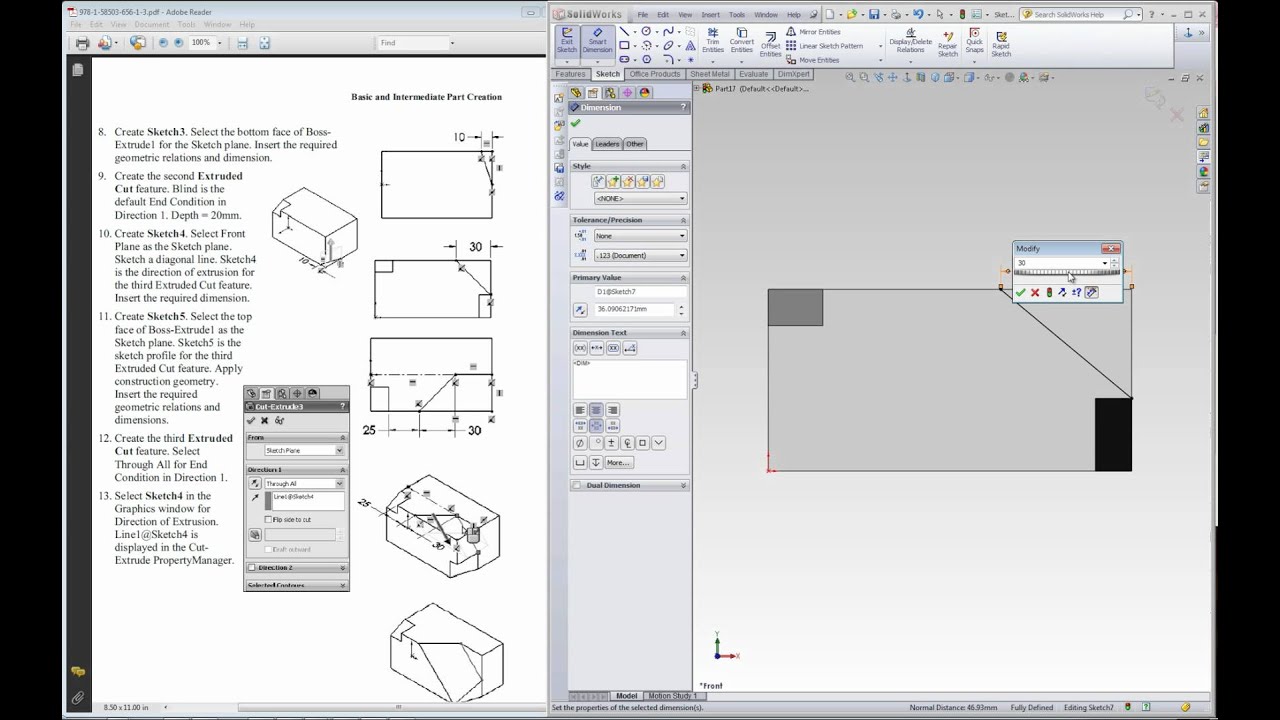Image resolution: width=1280 pixels, height=720 pixels.
Task: Open the Insert menu in SolidWorks
Action: [710, 15]
